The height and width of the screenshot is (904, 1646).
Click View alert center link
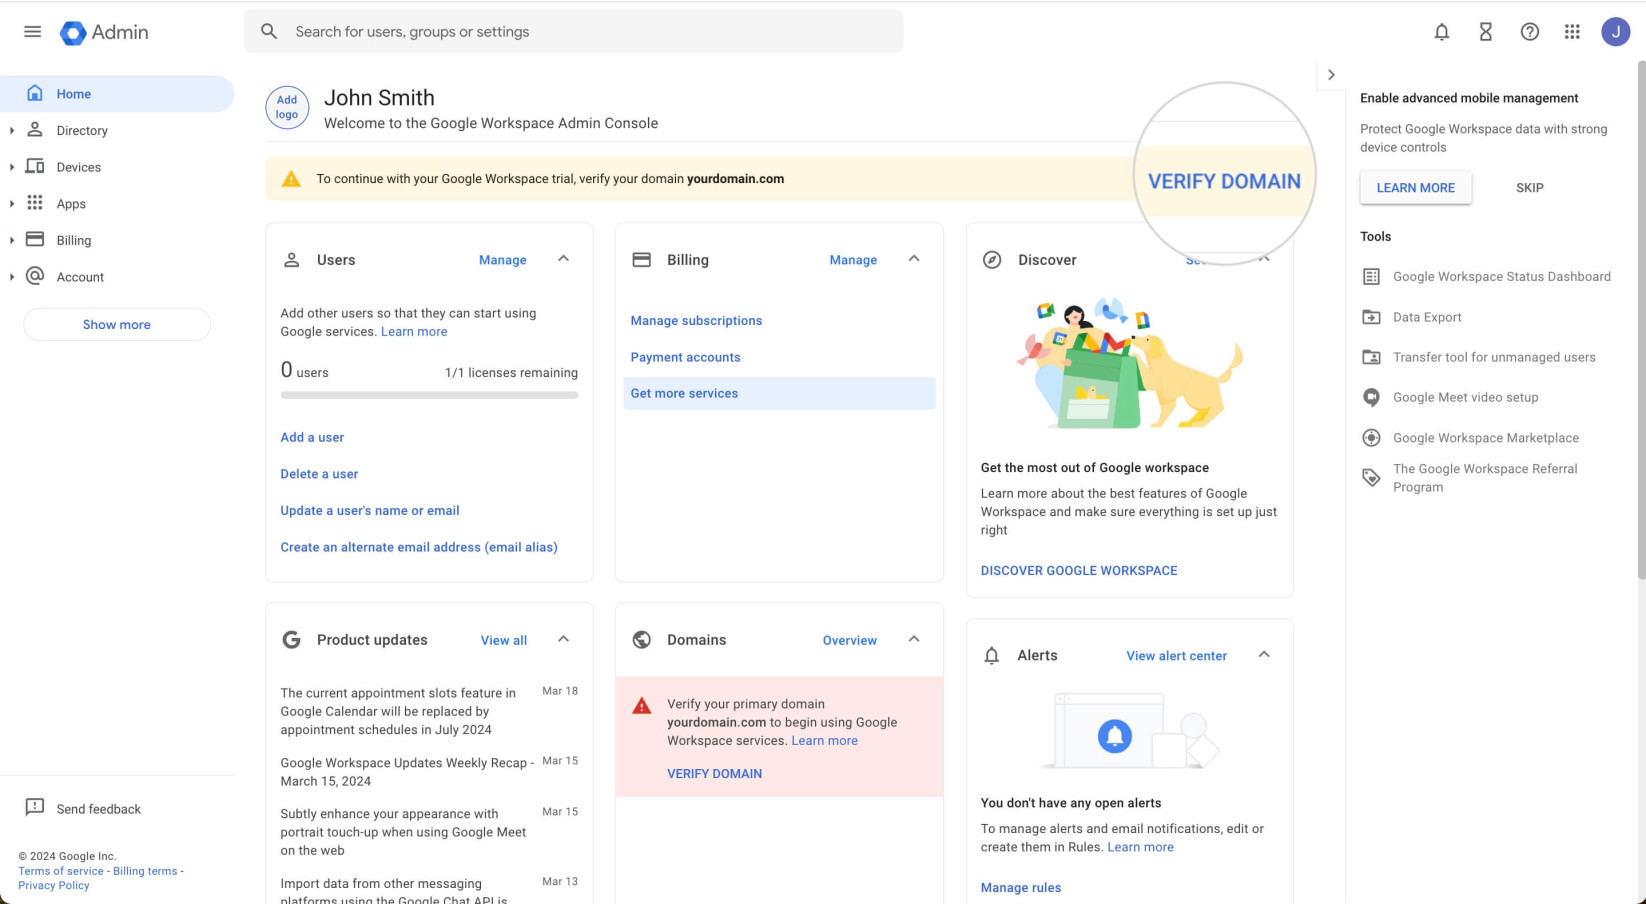pos(1176,656)
